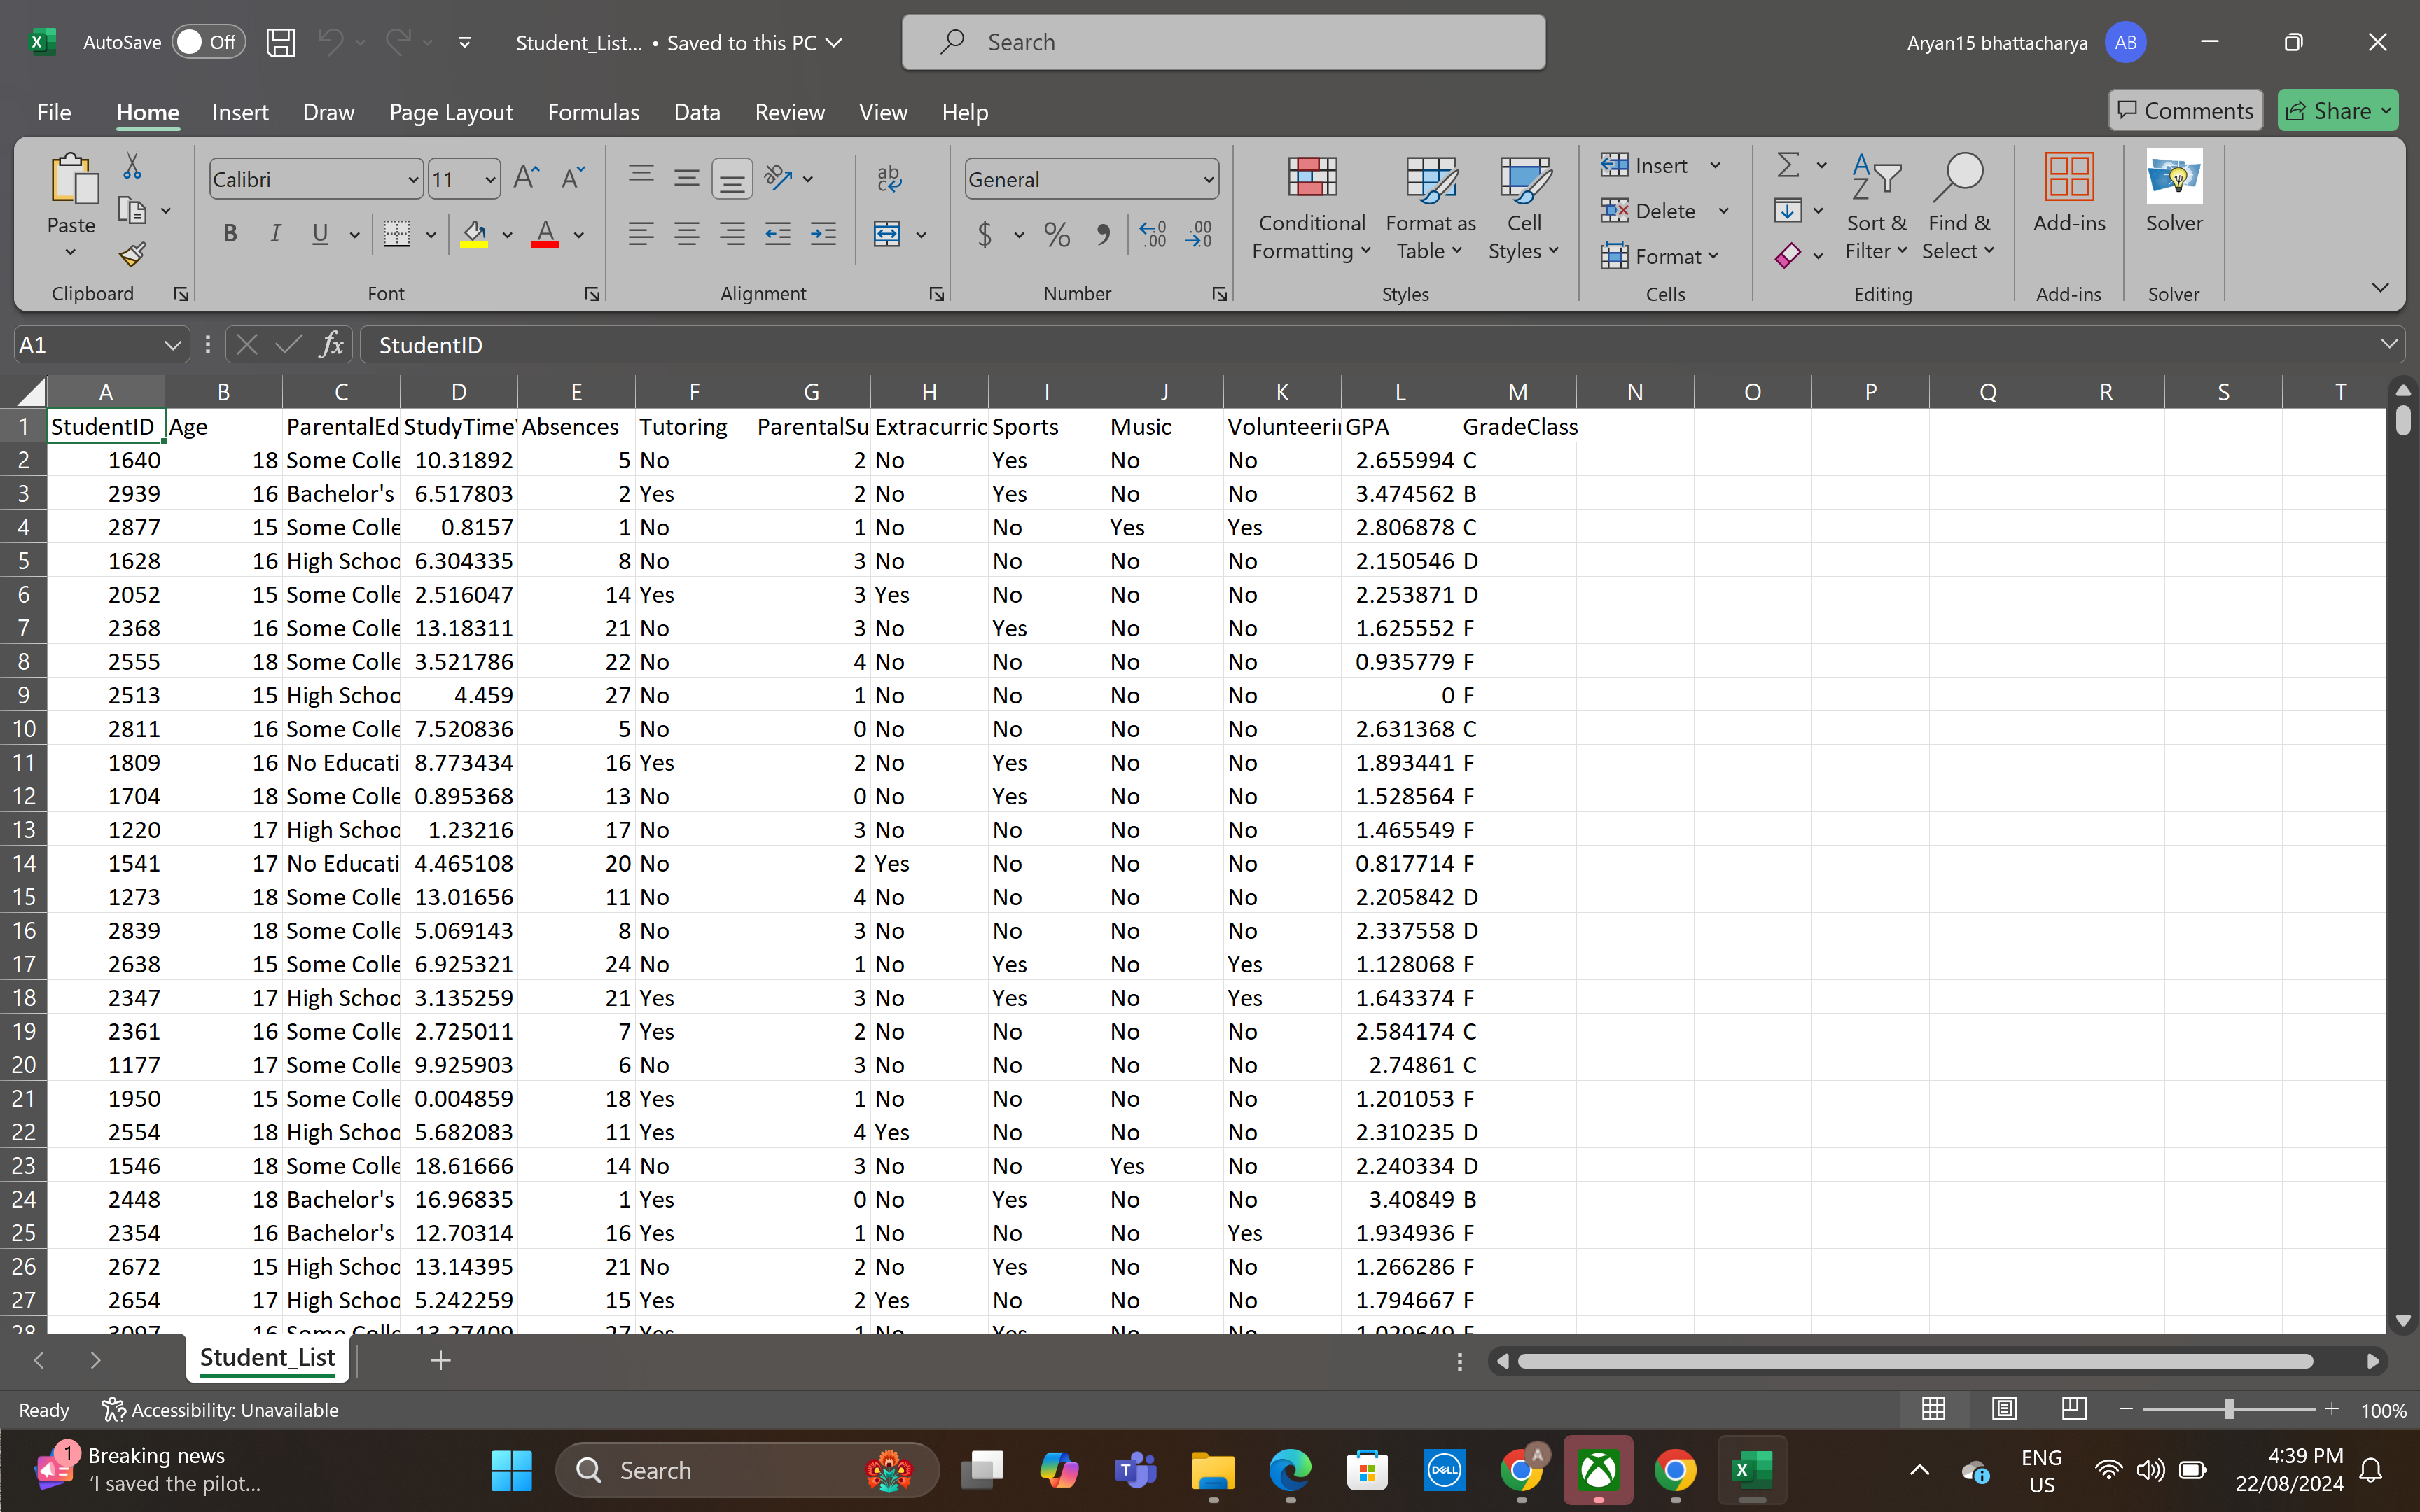Toggle Bold formatting button
Image resolution: width=2420 pixels, height=1512 pixels.
230,234
